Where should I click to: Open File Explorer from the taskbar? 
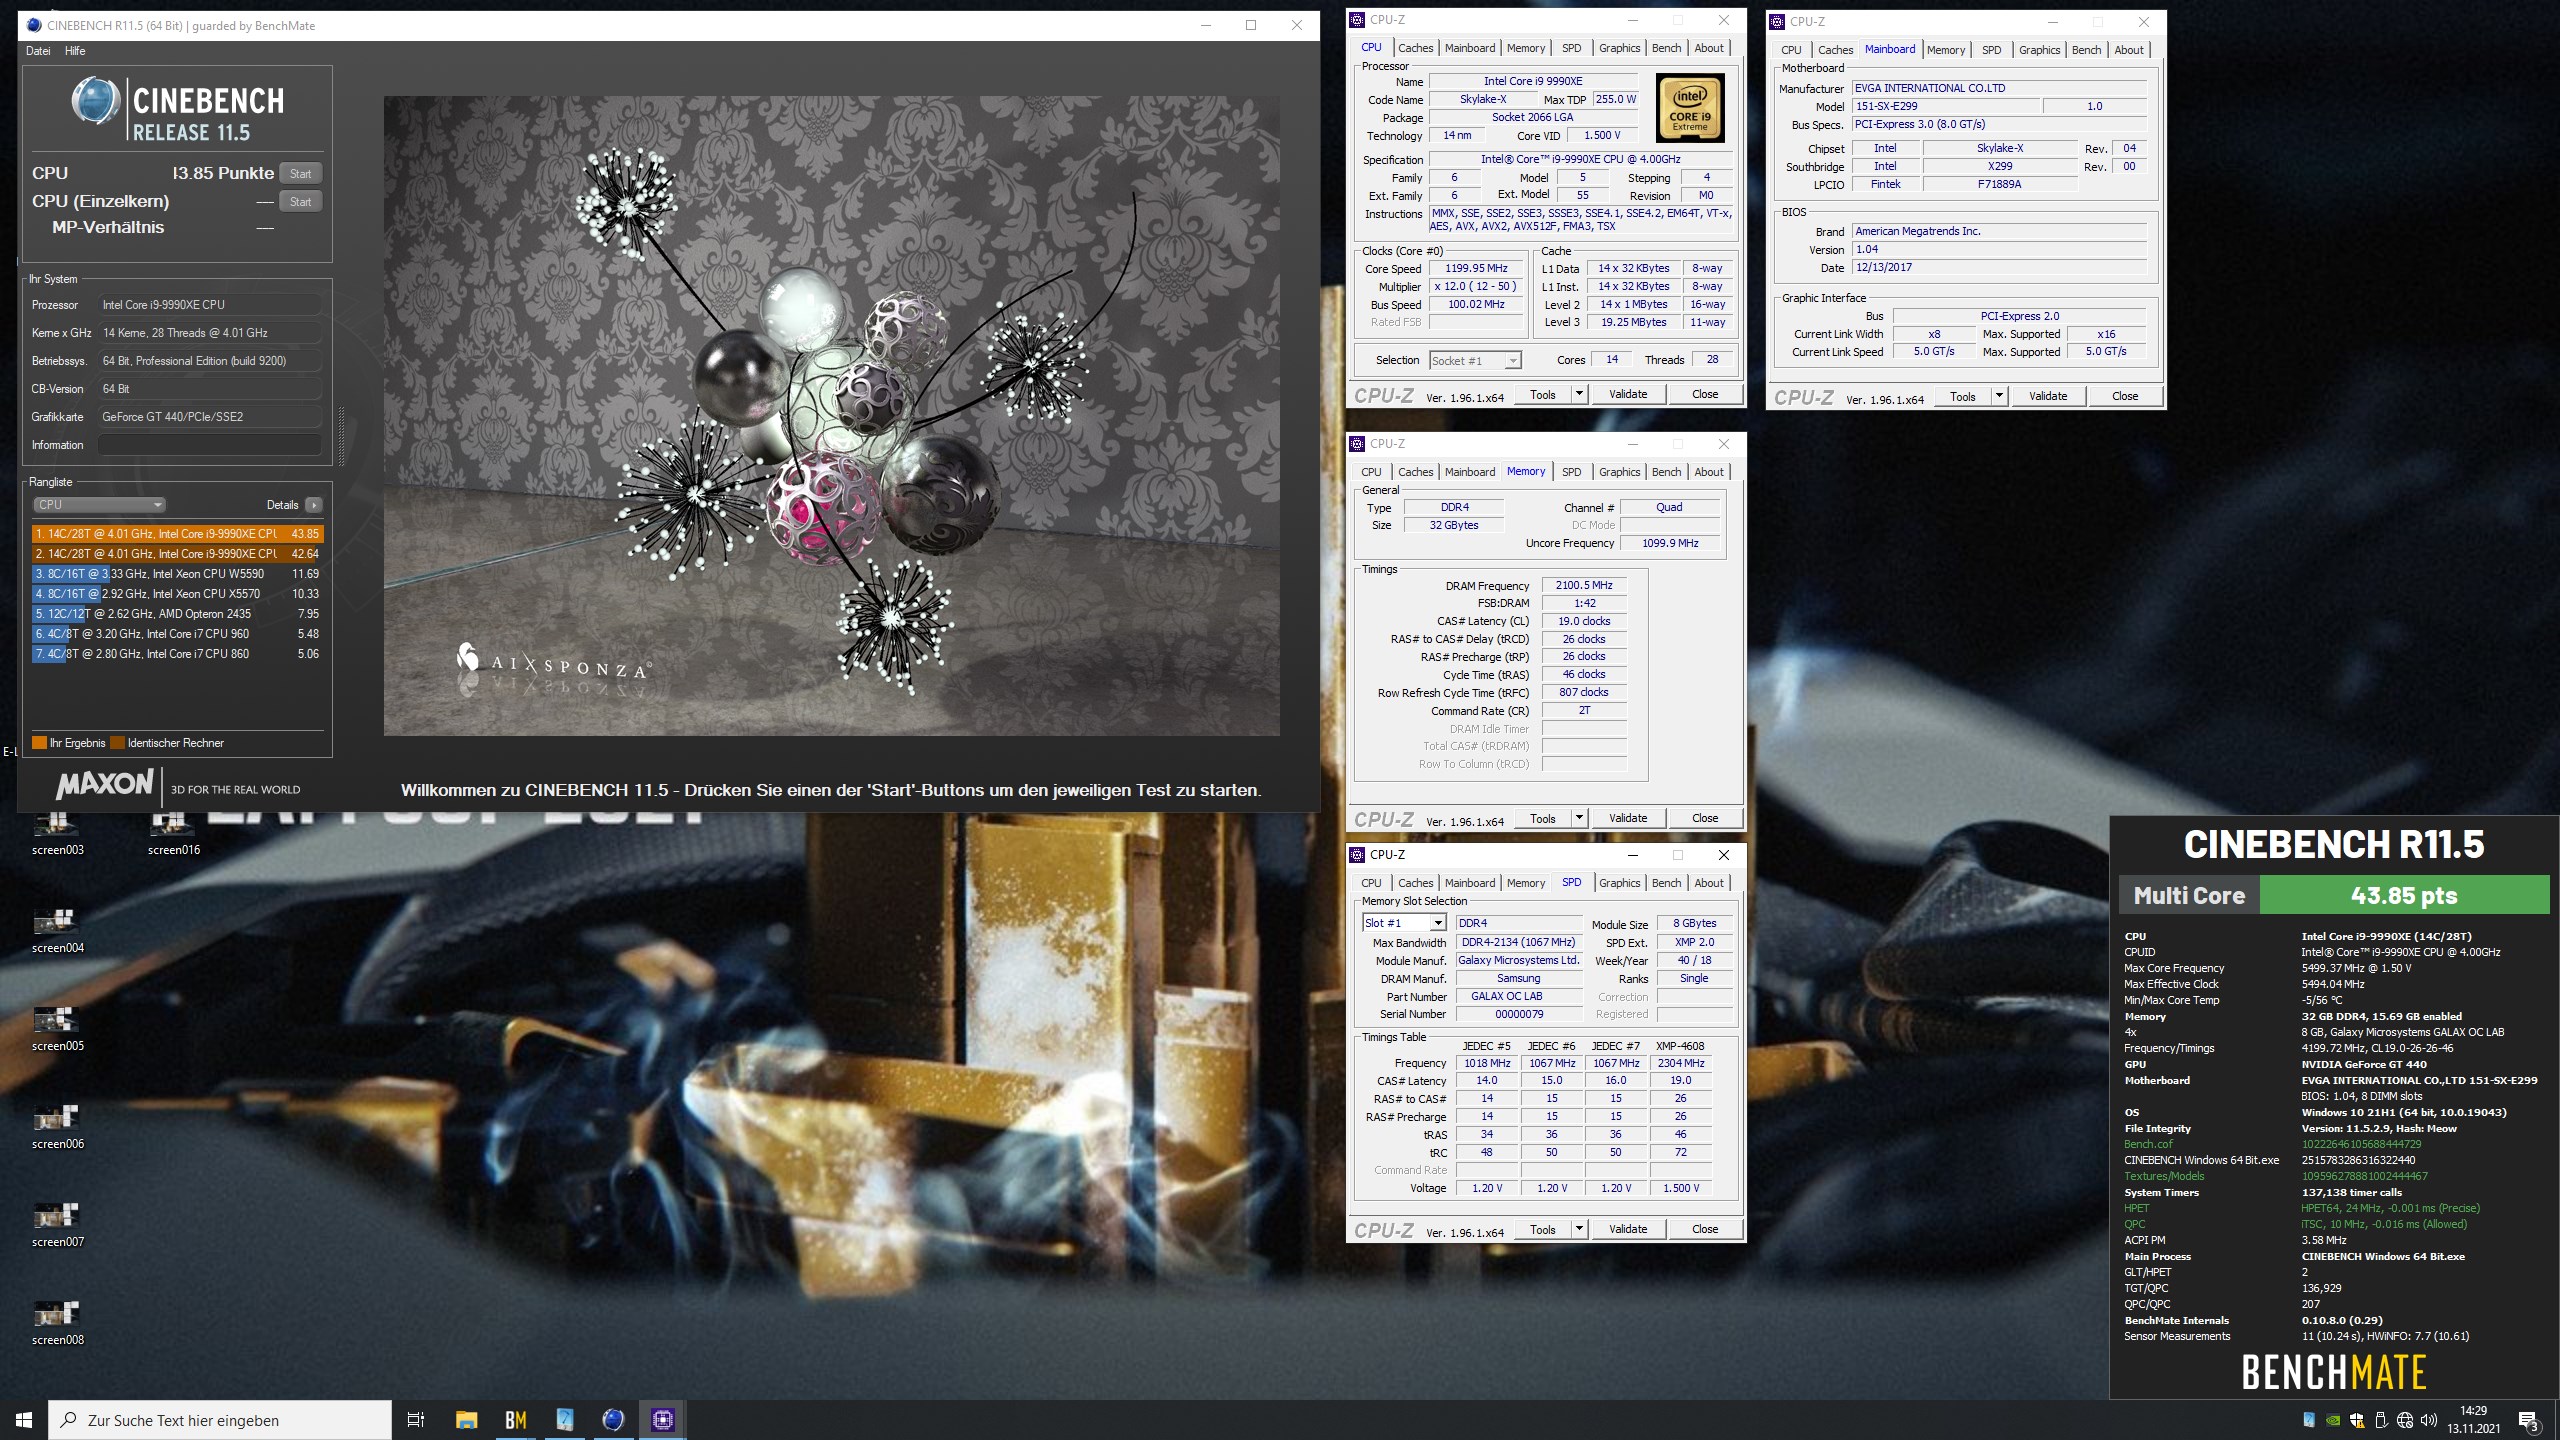pyautogui.click(x=466, y=1420)
